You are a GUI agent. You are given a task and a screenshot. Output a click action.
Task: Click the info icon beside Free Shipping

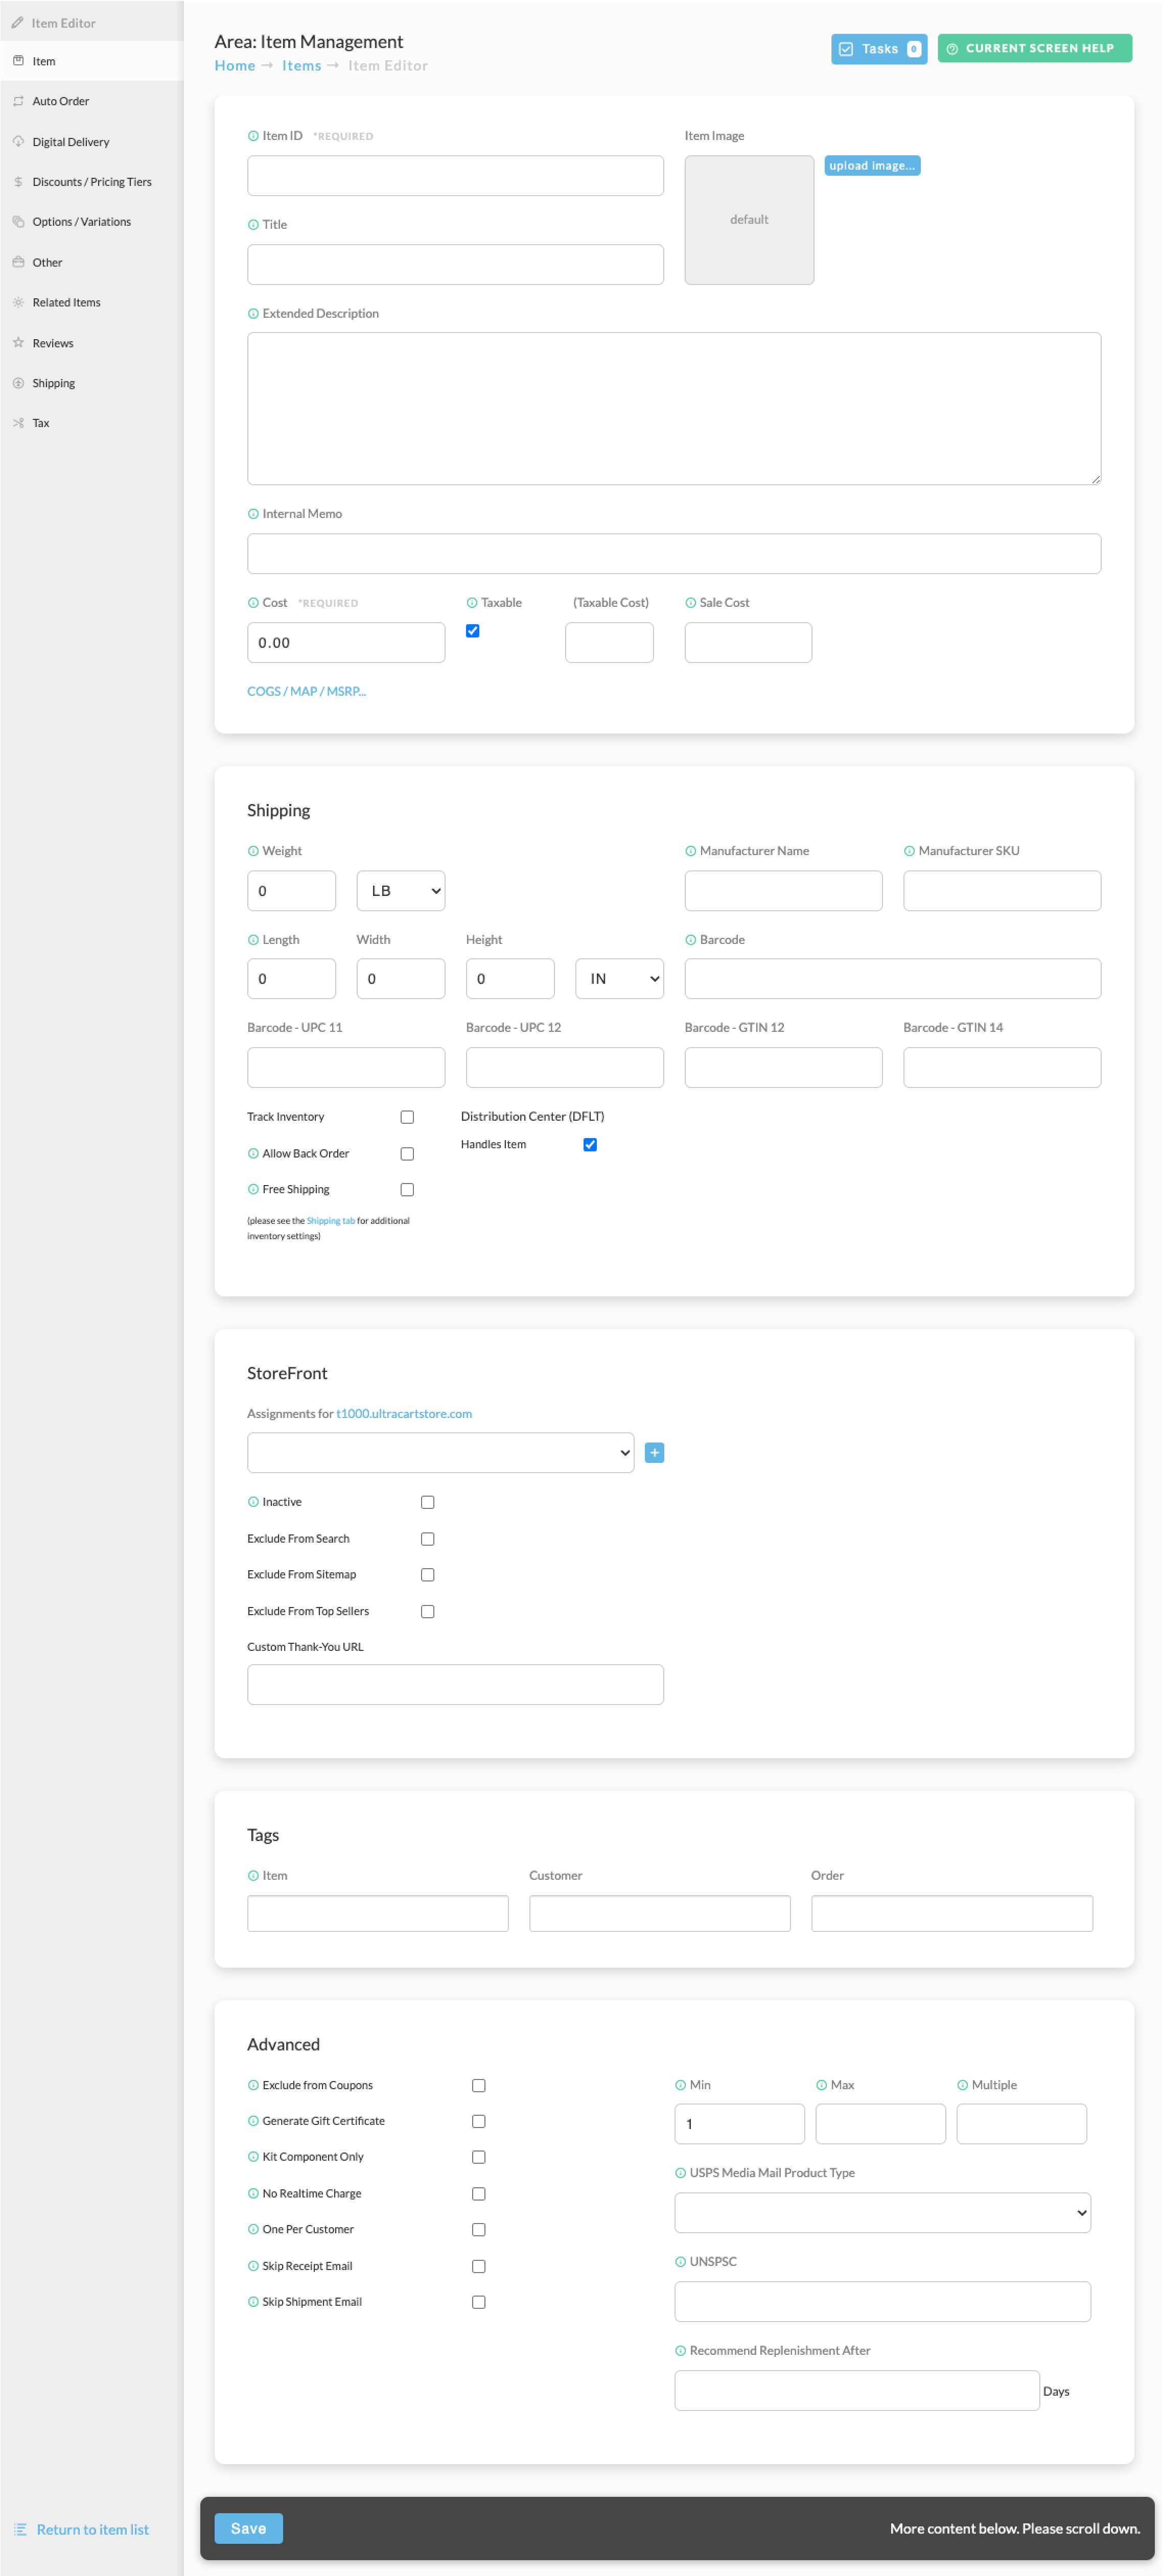[253, 1189]
